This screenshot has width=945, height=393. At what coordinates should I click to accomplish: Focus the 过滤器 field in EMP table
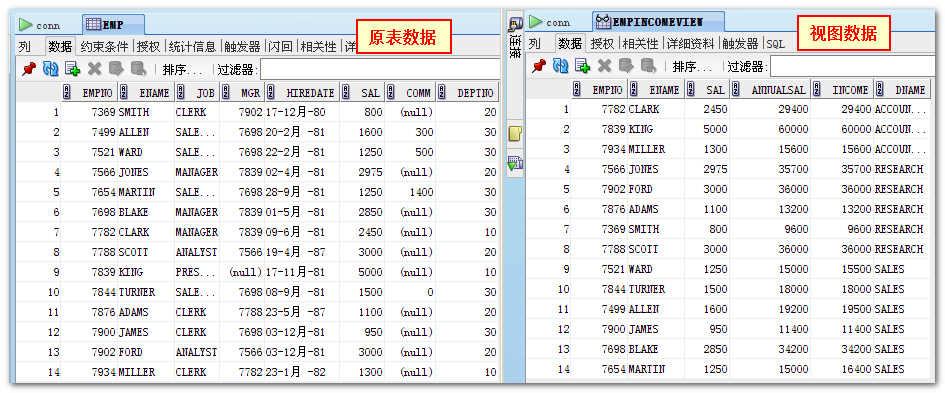coord(380,69)
